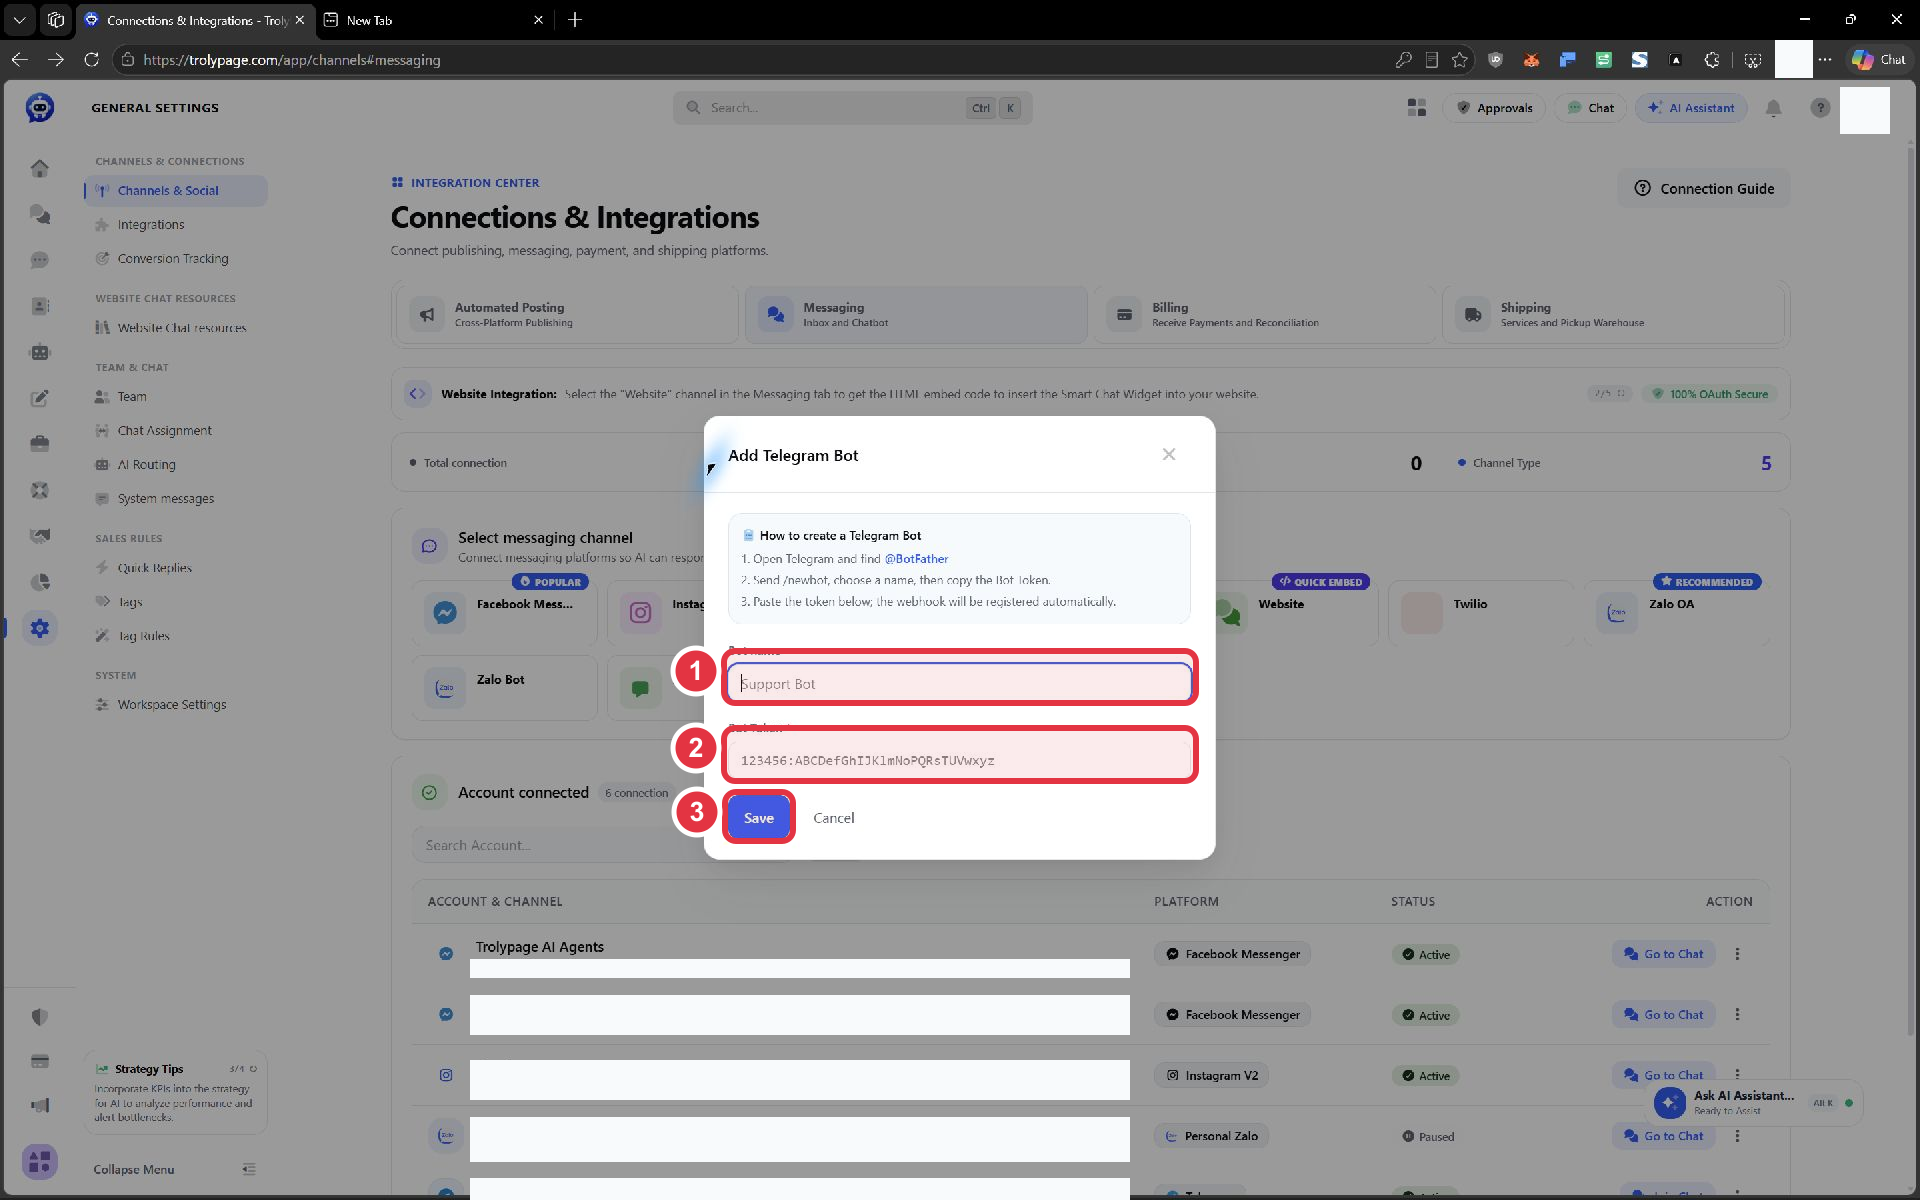1920x1200 pixels.
Task: Click the settings gear icon in left rail
Action: coord(40,628)
